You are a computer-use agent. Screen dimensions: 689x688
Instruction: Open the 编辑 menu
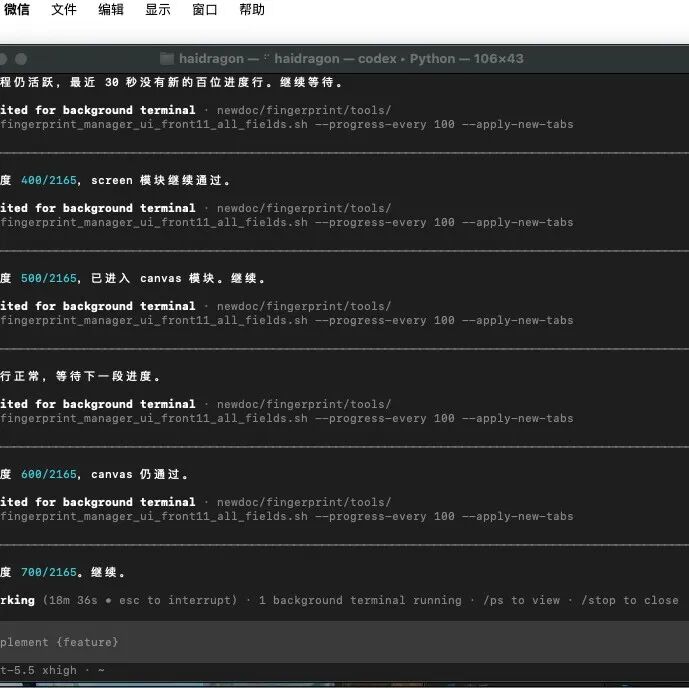click(x=111, y=9)
